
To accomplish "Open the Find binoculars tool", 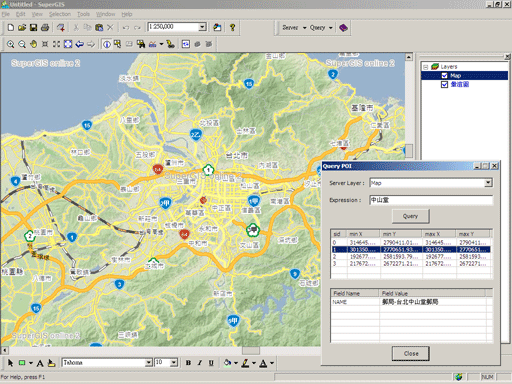I will (141, 44).
